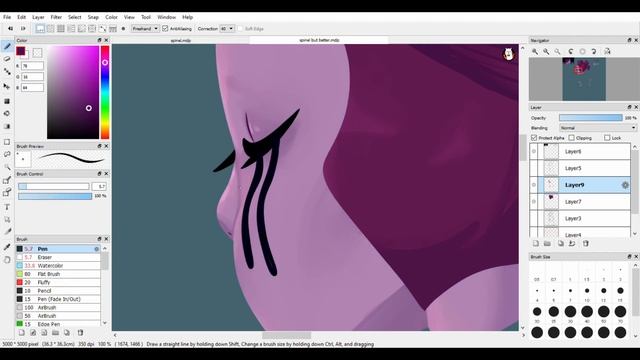Add a layer folder in Layer panel

[x=547, y=244]
